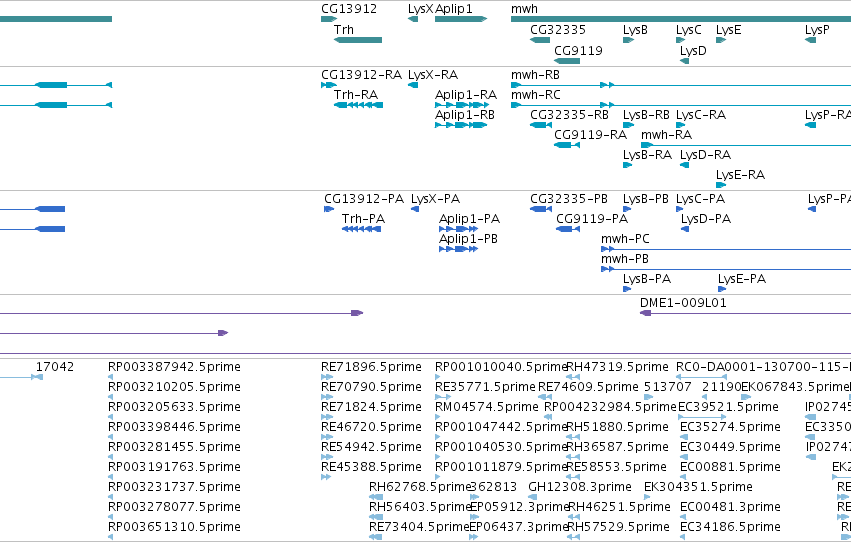Screen dimensions: 851x542
Task: Click EST EK304351.5prime
Action: point(698,487)
